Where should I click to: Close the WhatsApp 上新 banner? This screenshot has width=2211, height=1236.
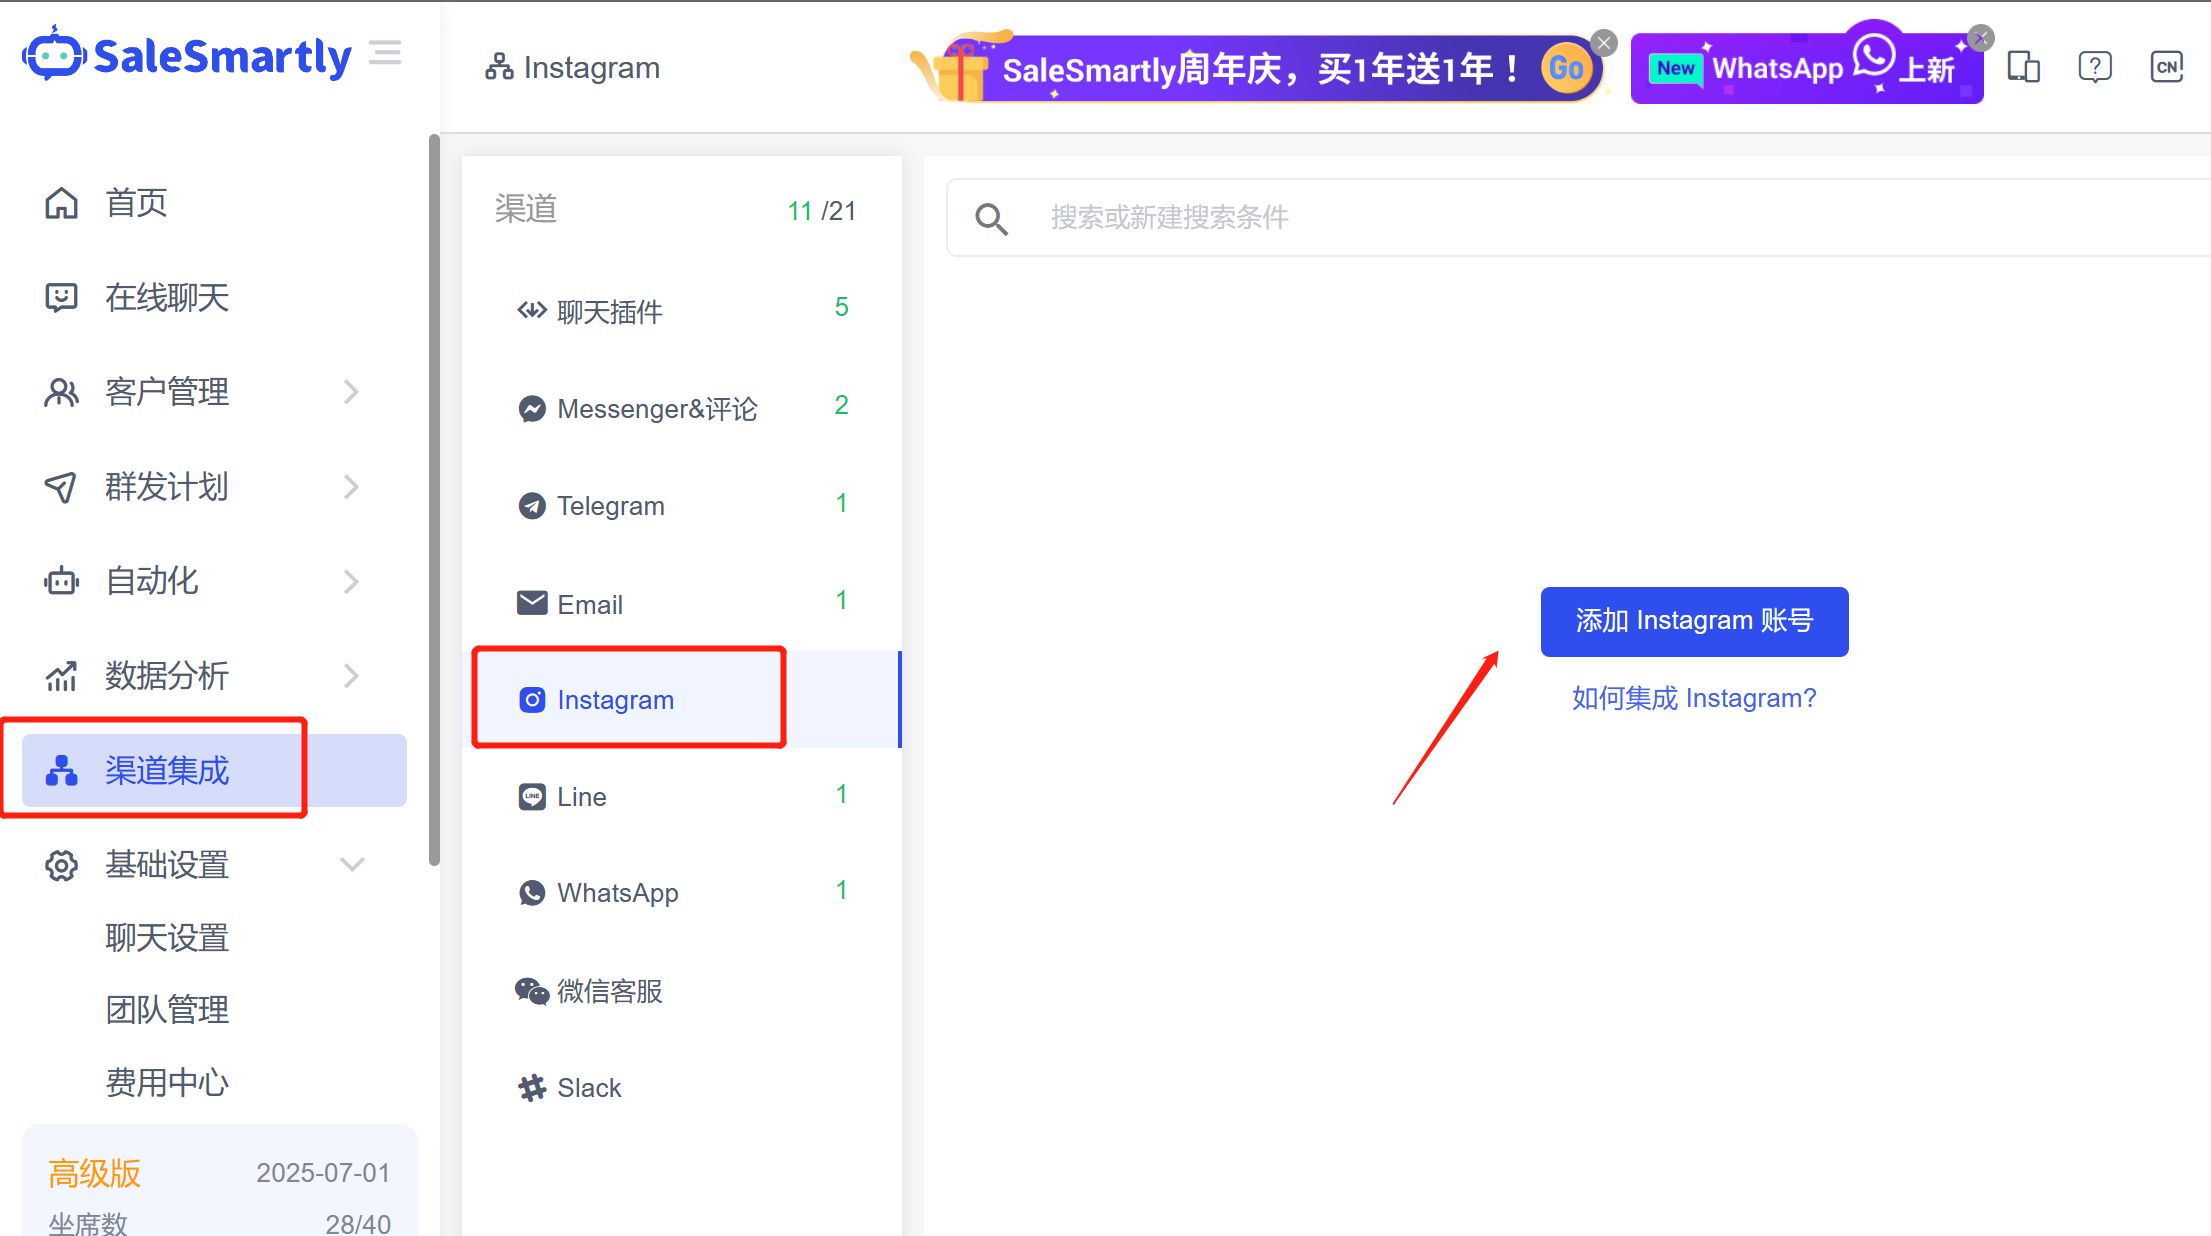pyautogui.click(x=1981, y=38)
